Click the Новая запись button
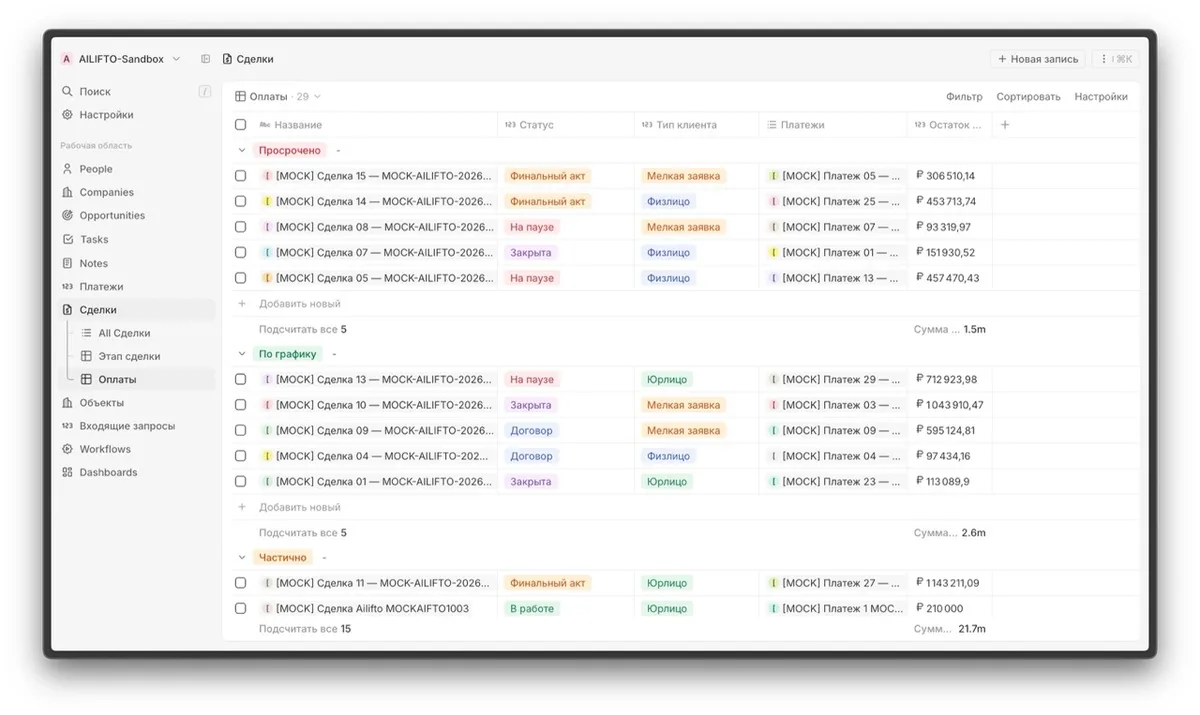The width and height of the screenshot is (1200, 715). tap(1037, 59)
